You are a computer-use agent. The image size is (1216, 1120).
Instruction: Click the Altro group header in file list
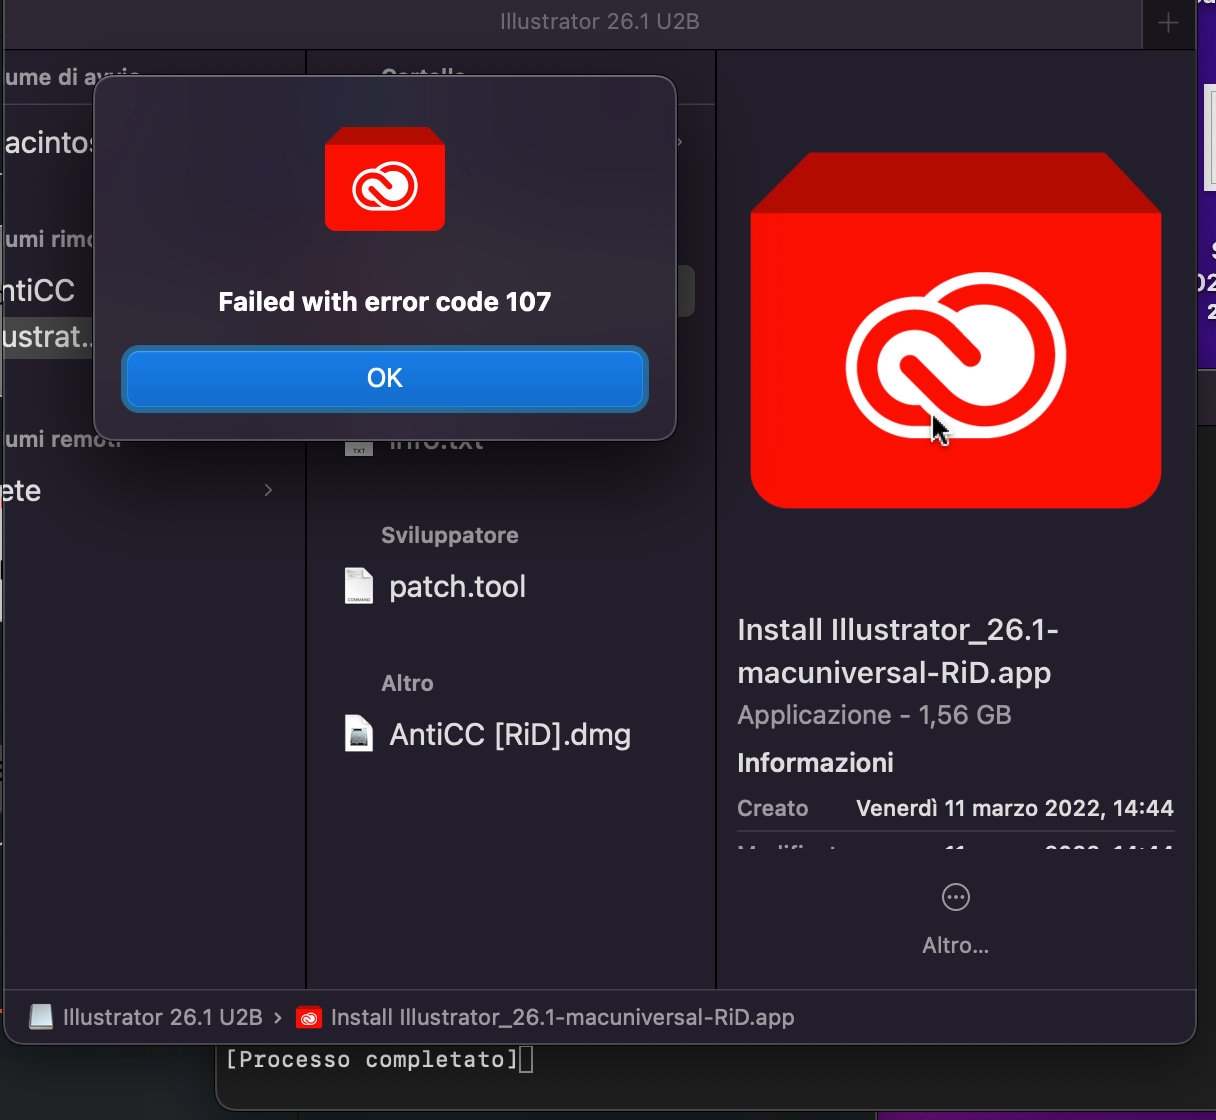tap(407, 683)
